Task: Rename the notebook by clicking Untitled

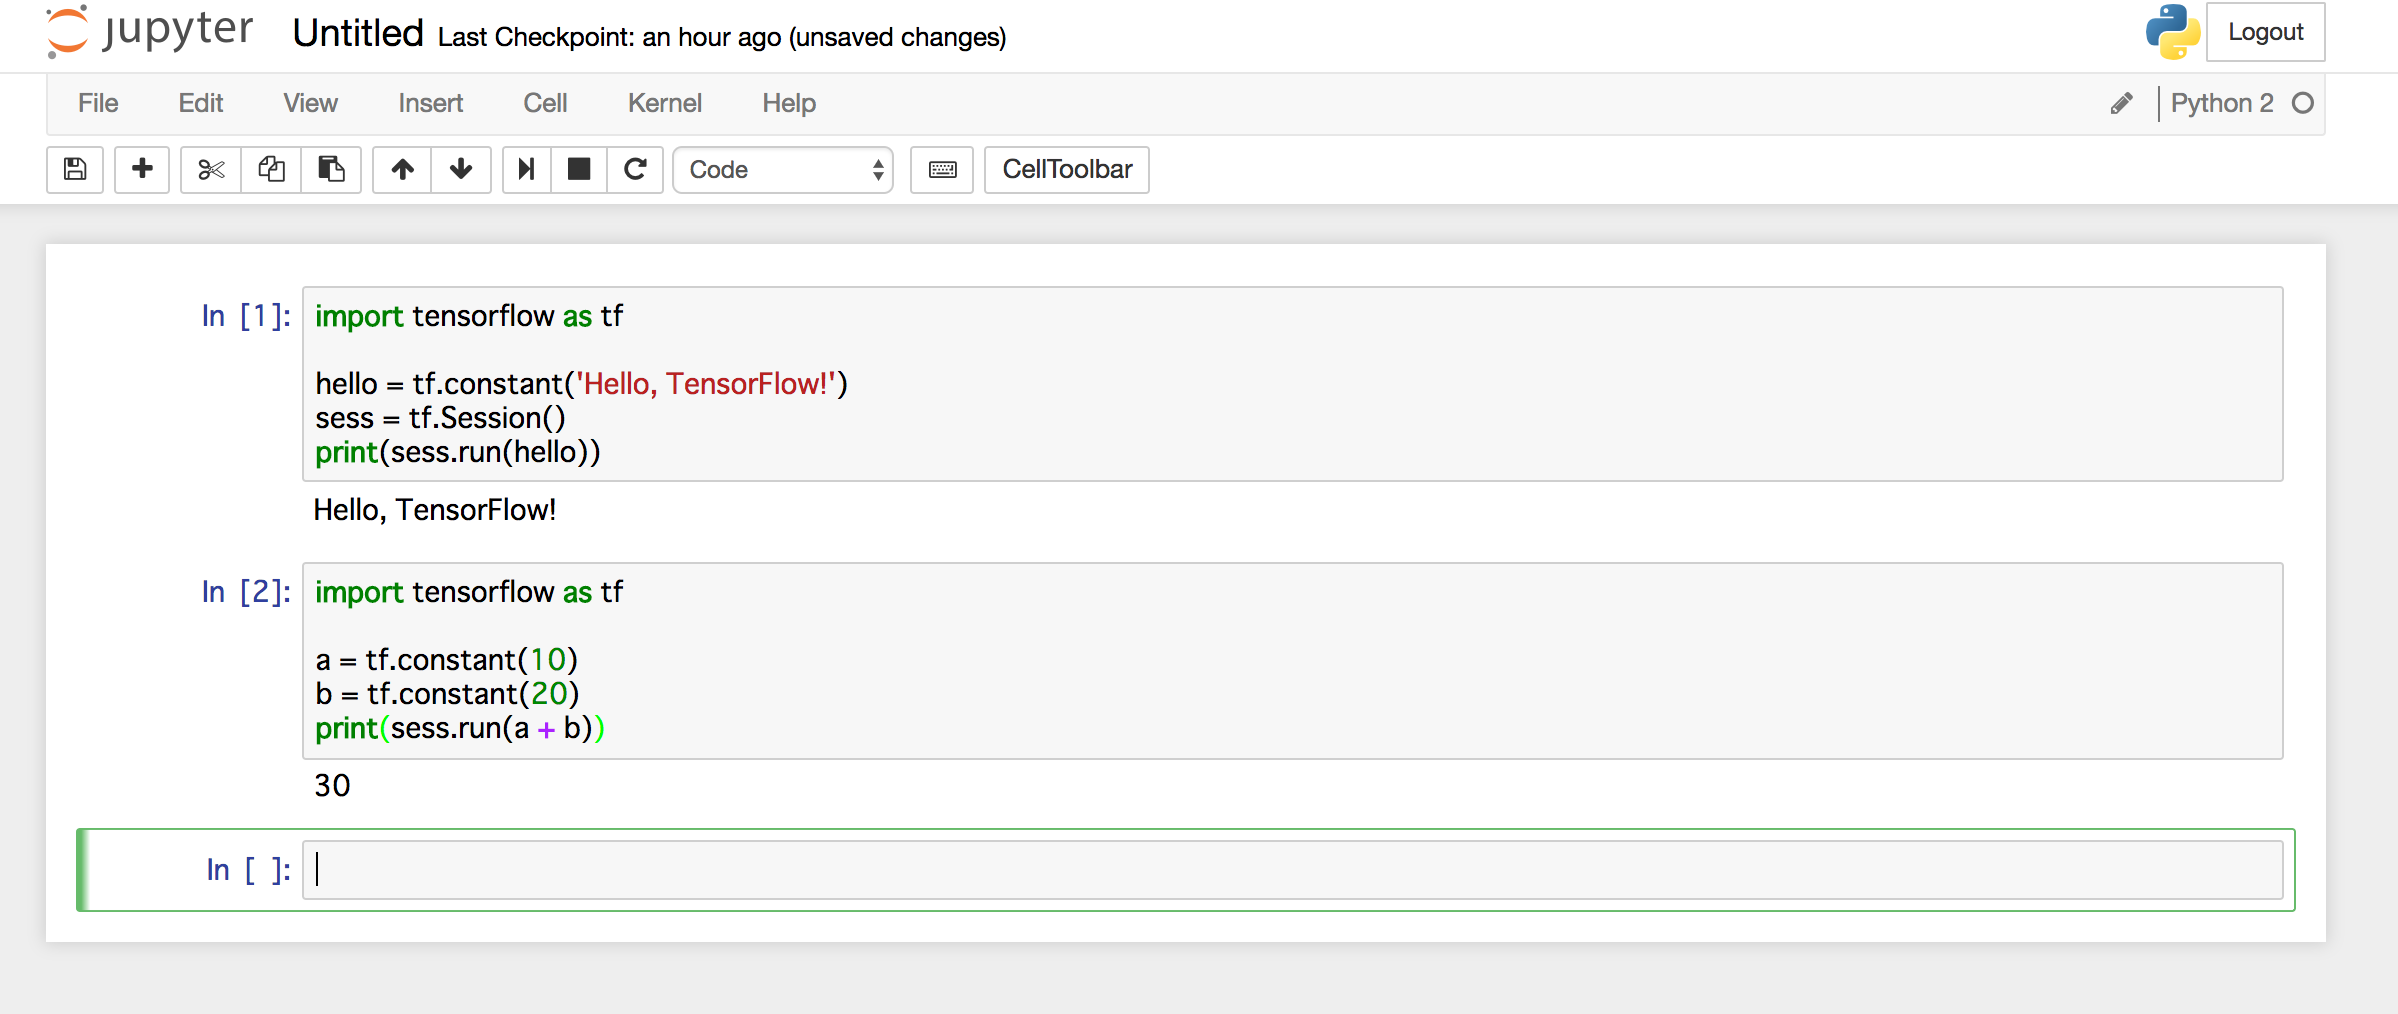Action: pos(358,33)
